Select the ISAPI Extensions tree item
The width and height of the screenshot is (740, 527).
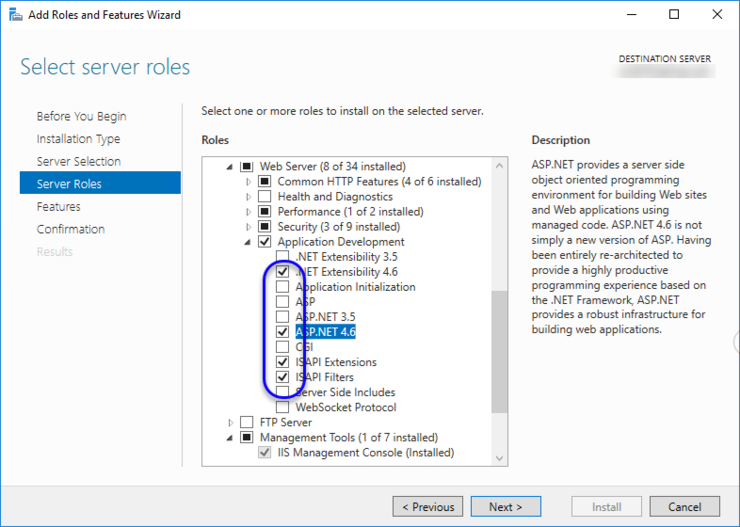(x=336, y=362)
